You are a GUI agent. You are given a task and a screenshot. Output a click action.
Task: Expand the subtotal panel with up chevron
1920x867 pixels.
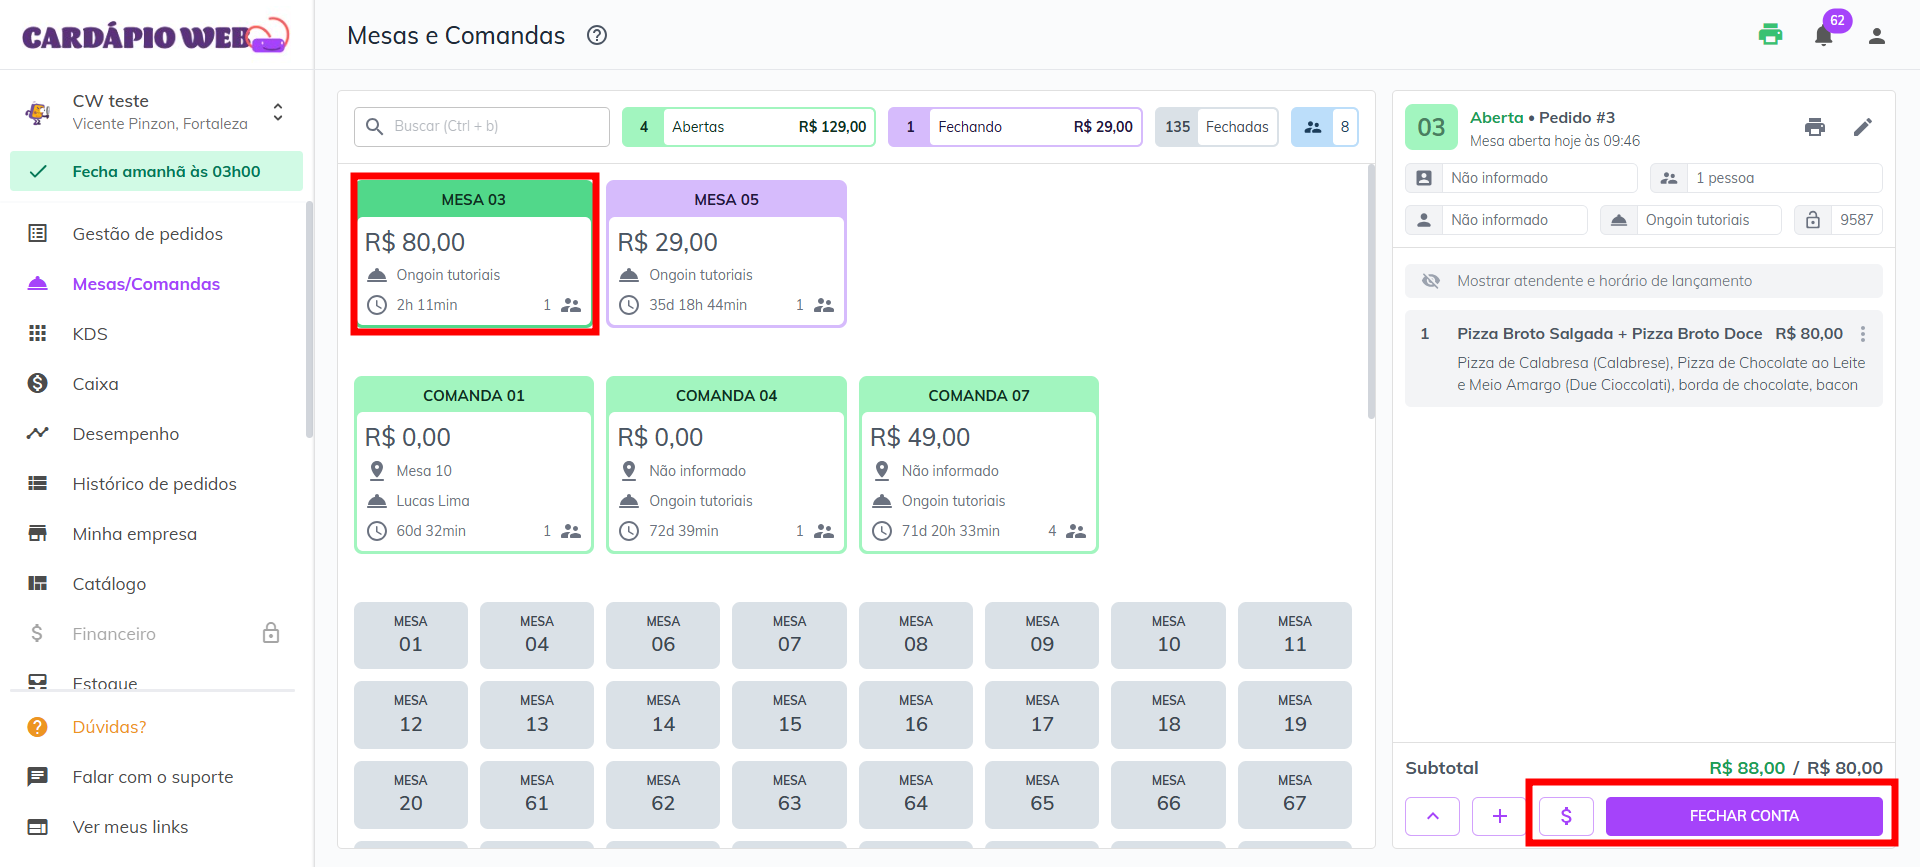coord(1432,816)
